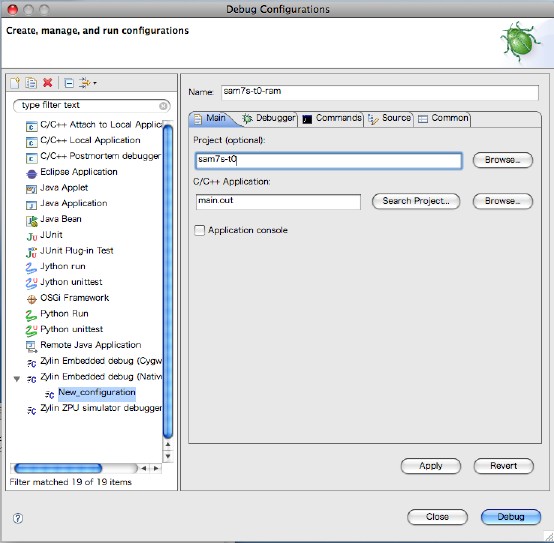
Task: Click the New launch configuration icon
Action: click(15, 83)
